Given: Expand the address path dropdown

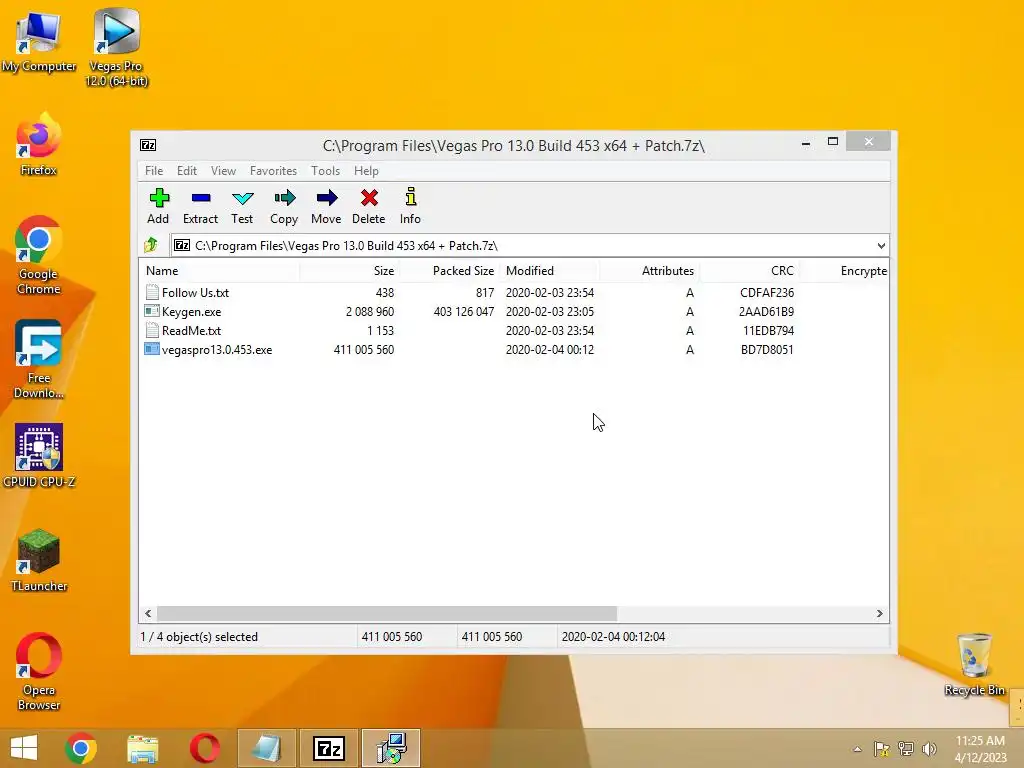Looking at the screenshot, I should click(x=881, y=246).
